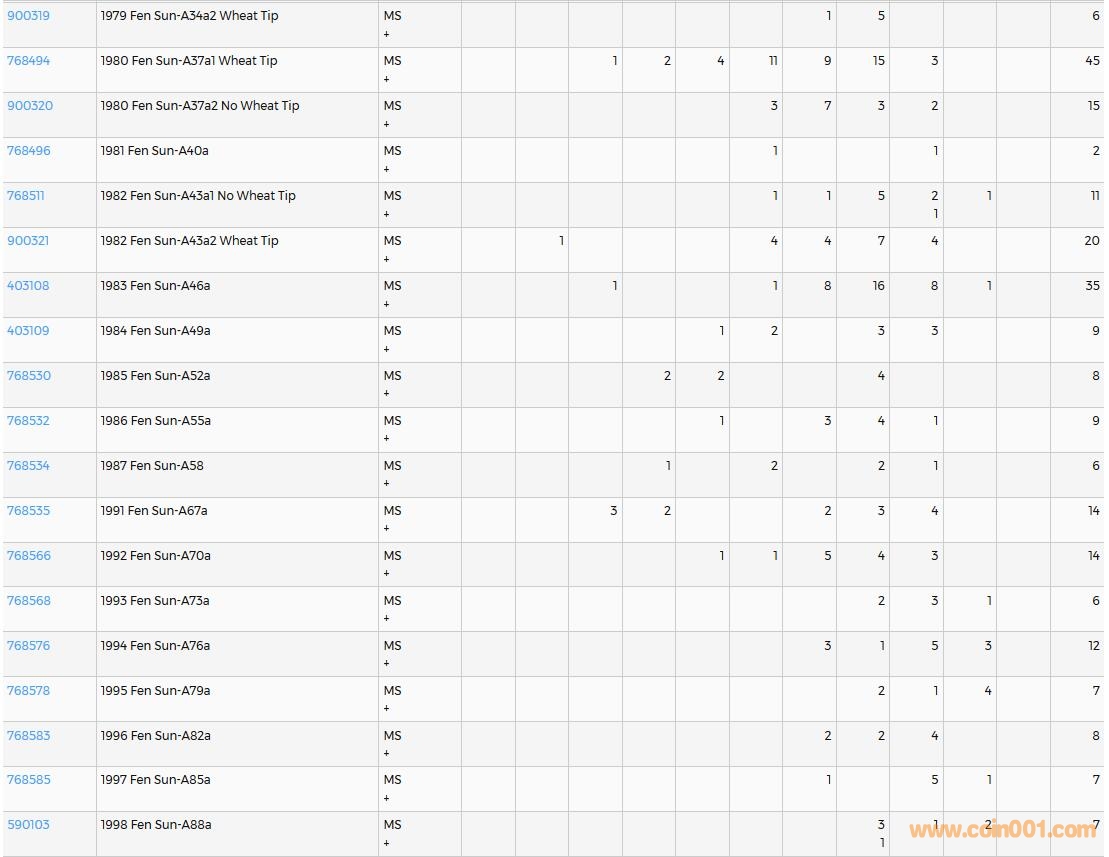Screen dimensions: 1109x857
Task: Follow link 768496 for 1981 Fen
Action: [28, 151]
